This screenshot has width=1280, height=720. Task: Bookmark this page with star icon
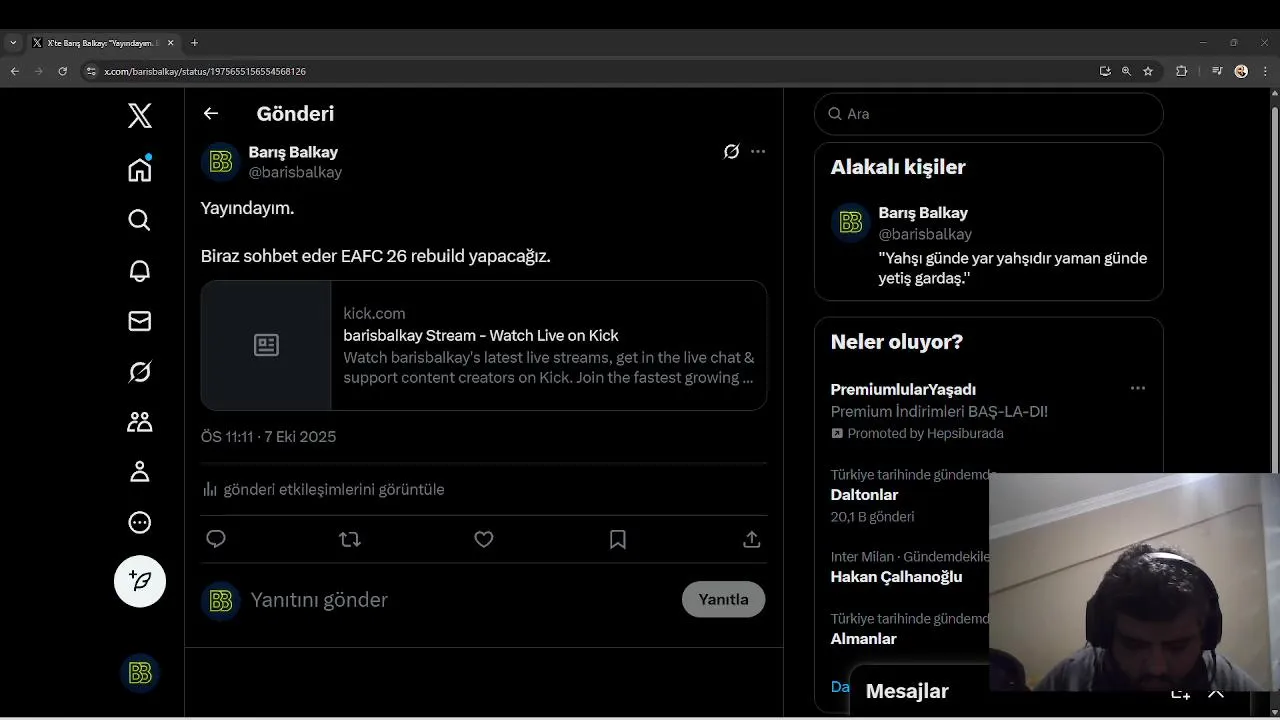coord(1148,71)
